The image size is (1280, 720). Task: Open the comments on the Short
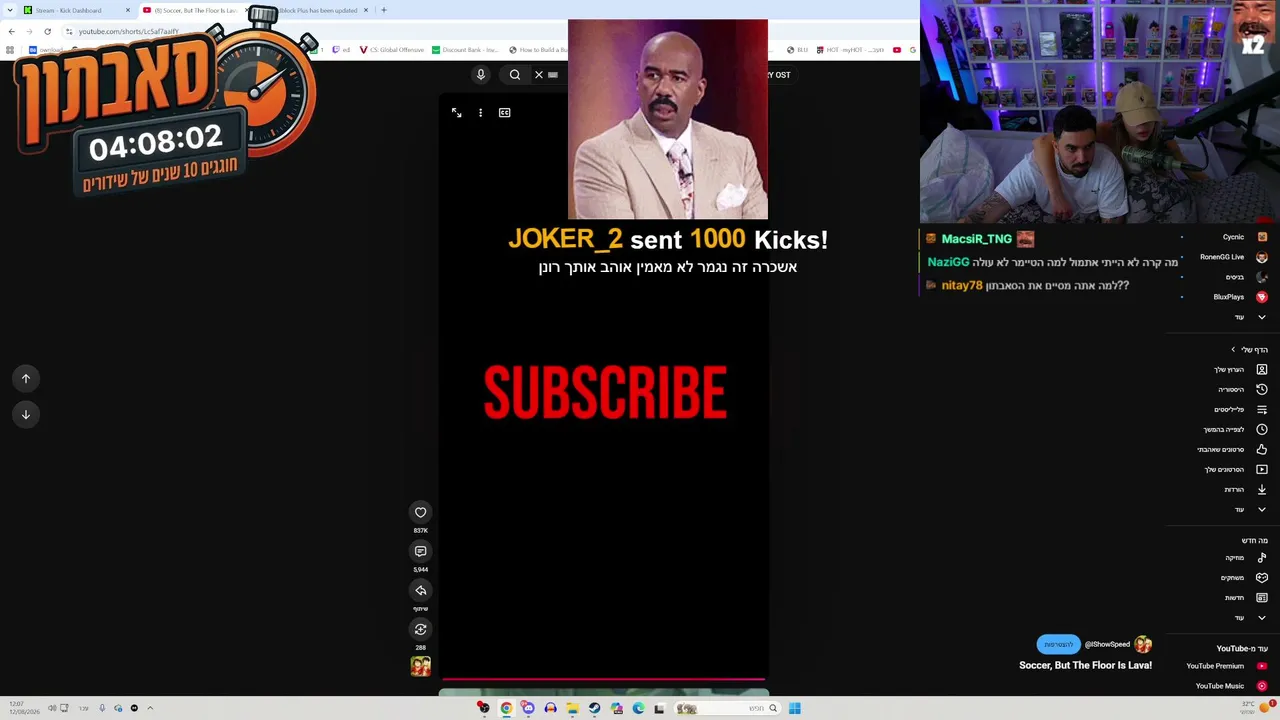tap(421, 551)
